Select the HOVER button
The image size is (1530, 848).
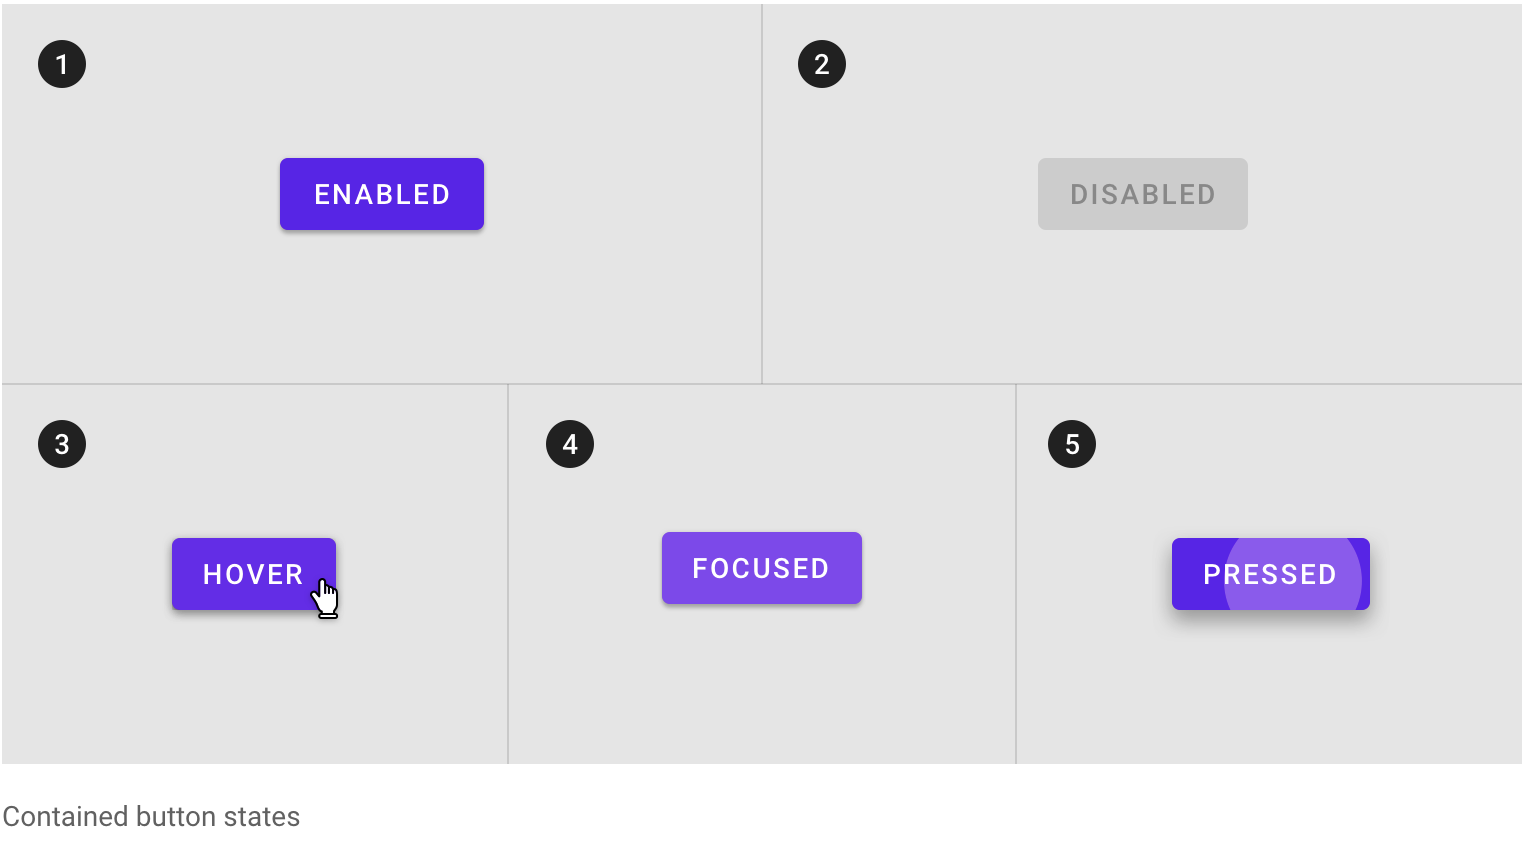[254, 574]
